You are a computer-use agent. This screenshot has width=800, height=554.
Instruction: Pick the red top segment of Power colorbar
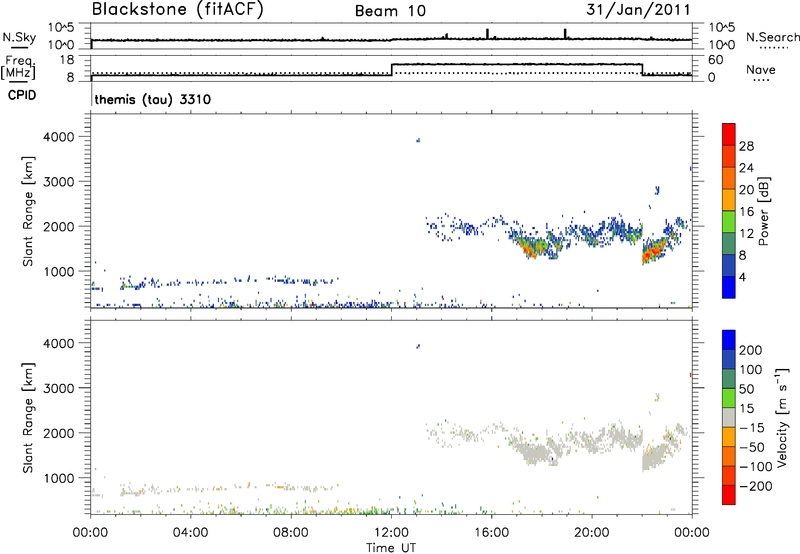(729, 134)
